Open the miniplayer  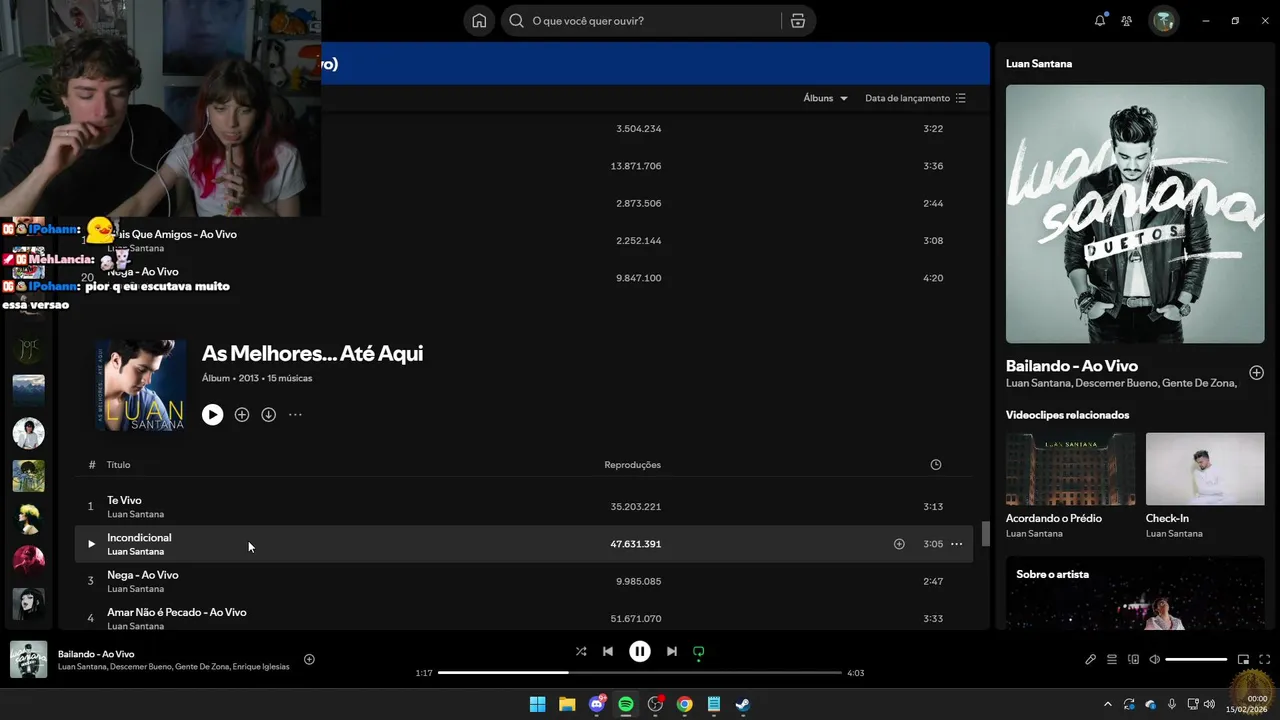pyautogui.click(x=1243, y=659)
